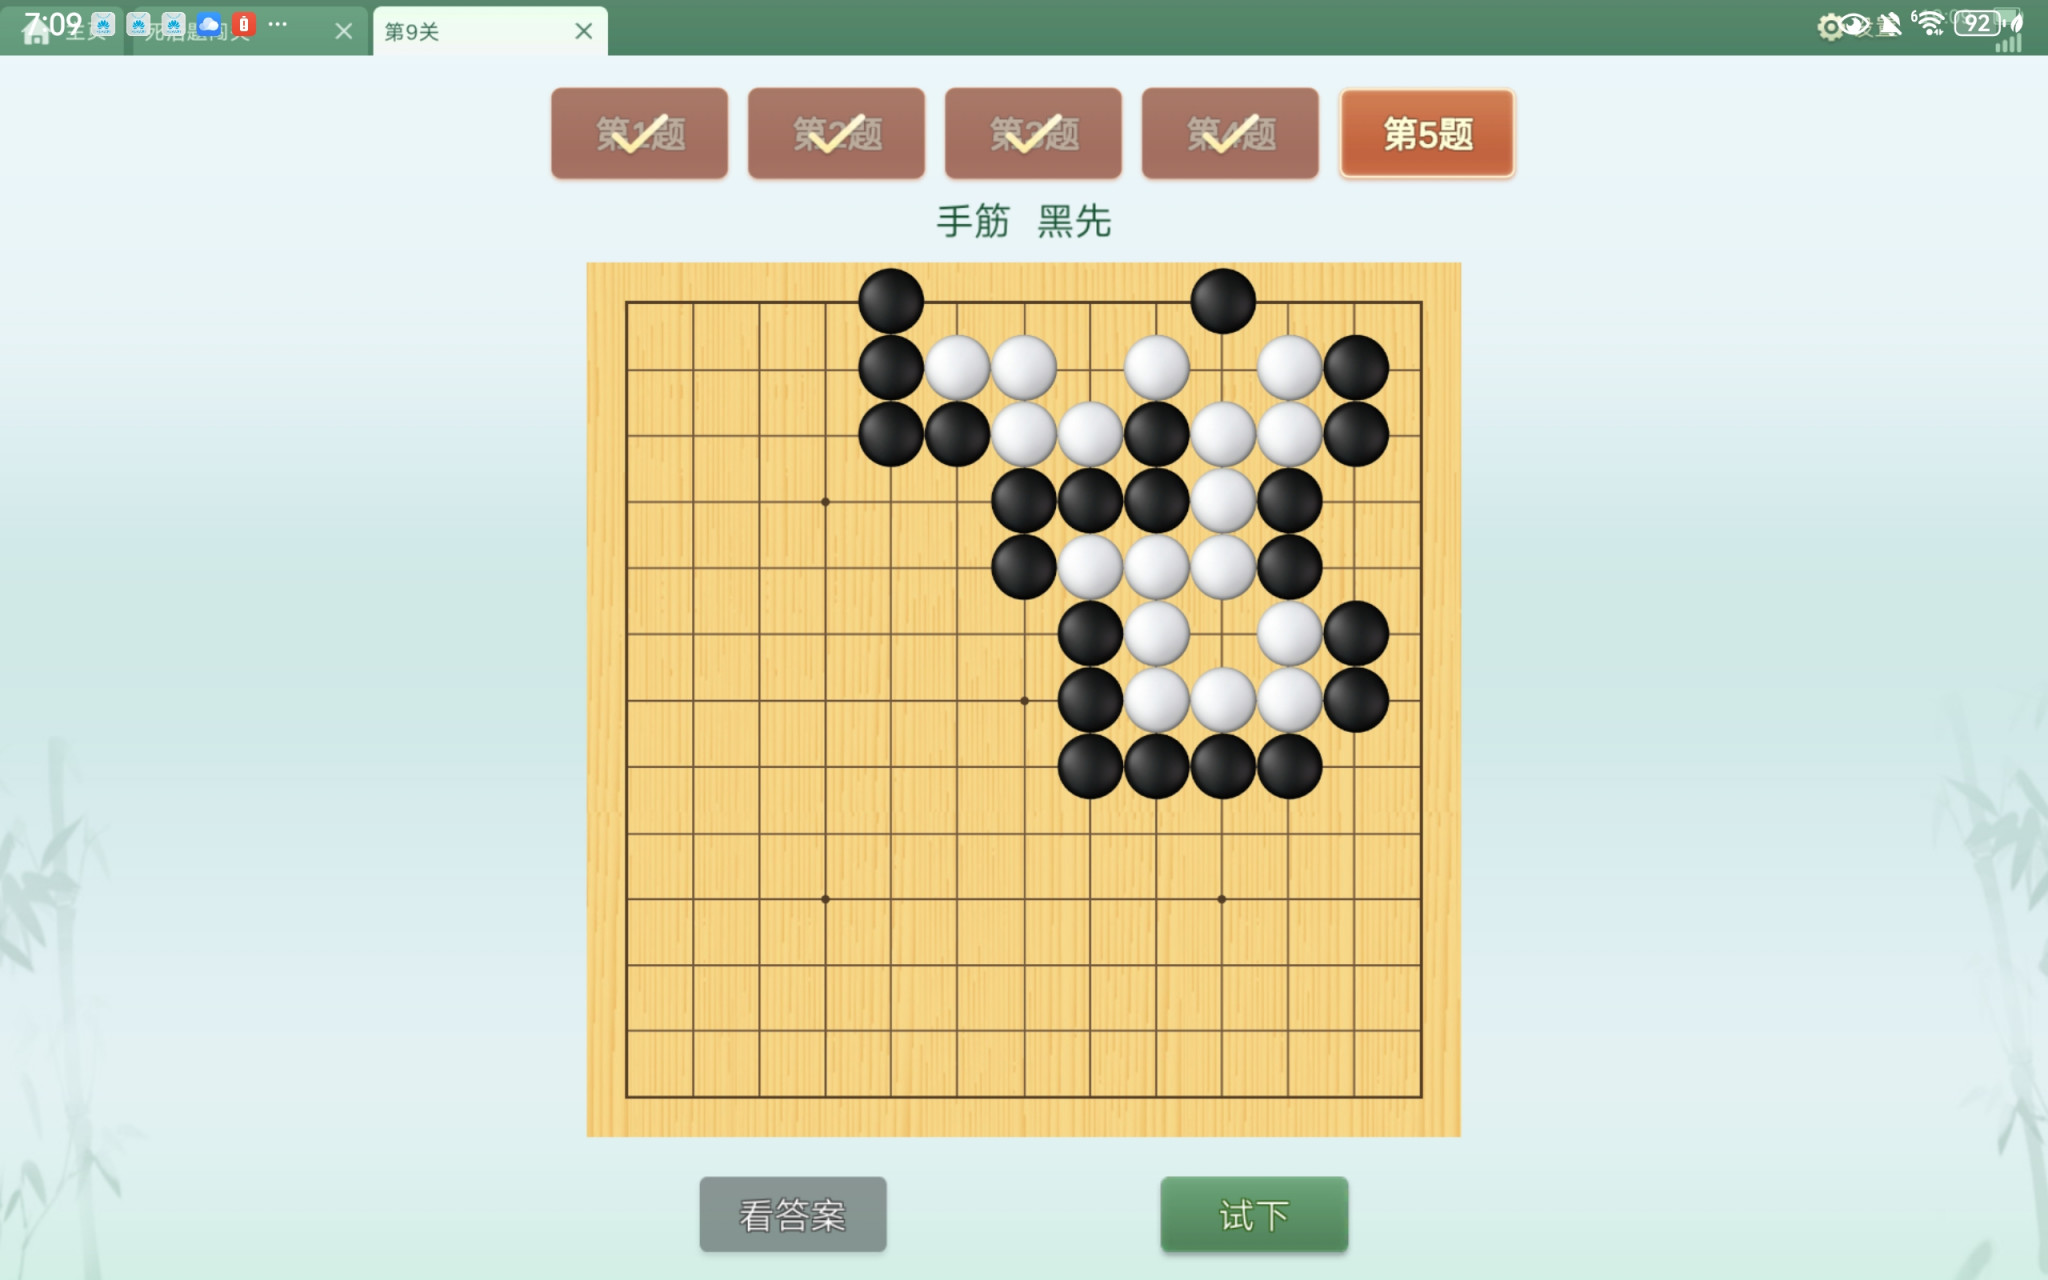Close the second tab beside 第9关

[343, 31]
